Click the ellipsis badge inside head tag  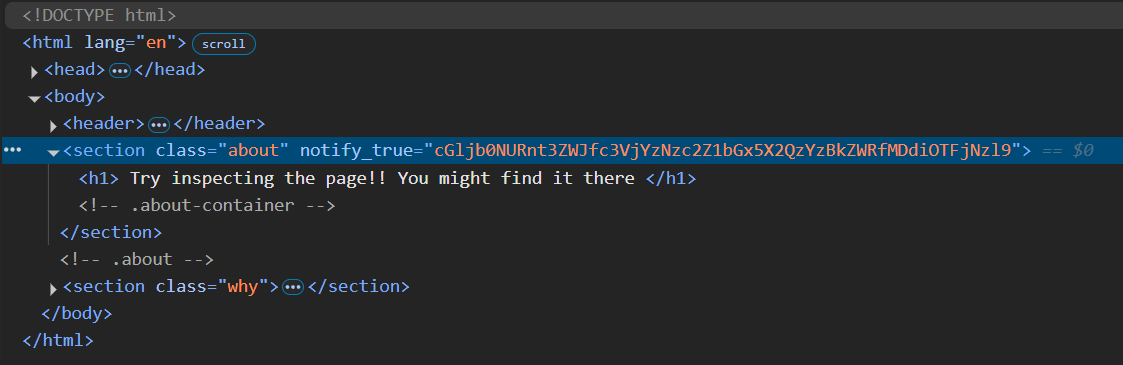coord(120,71)
